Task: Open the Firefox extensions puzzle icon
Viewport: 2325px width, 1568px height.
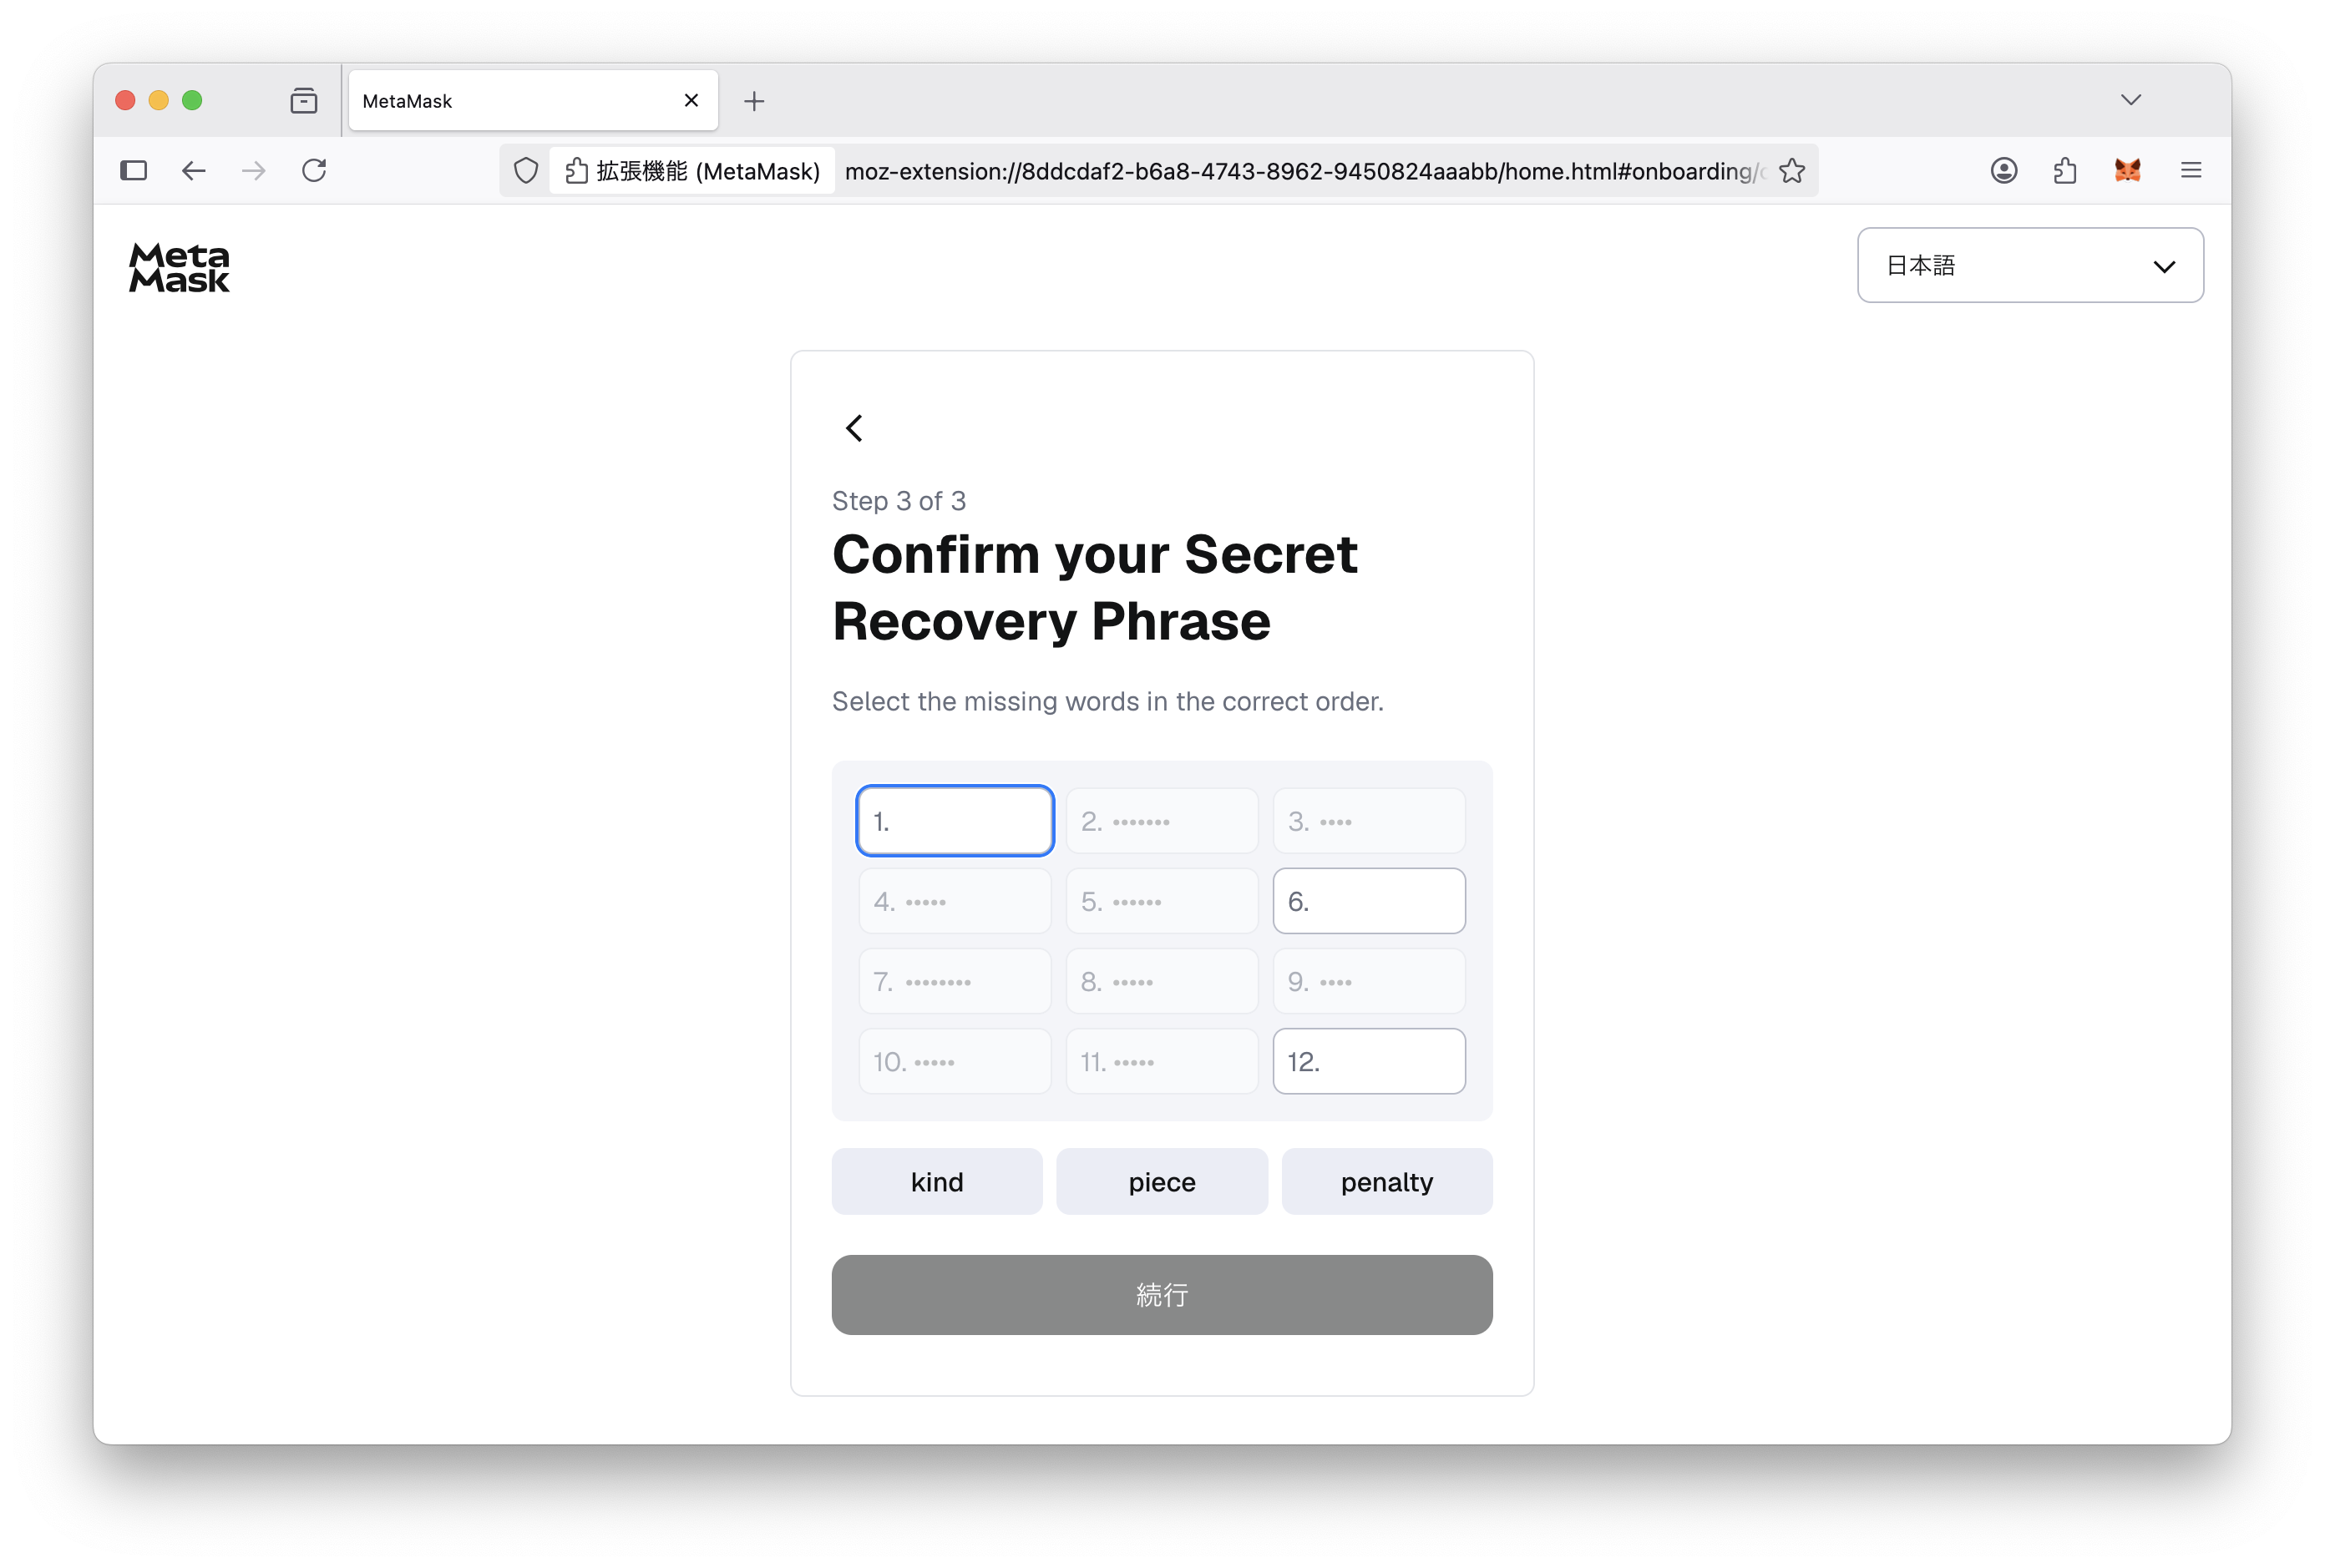Action: (x=2065, y=171)
